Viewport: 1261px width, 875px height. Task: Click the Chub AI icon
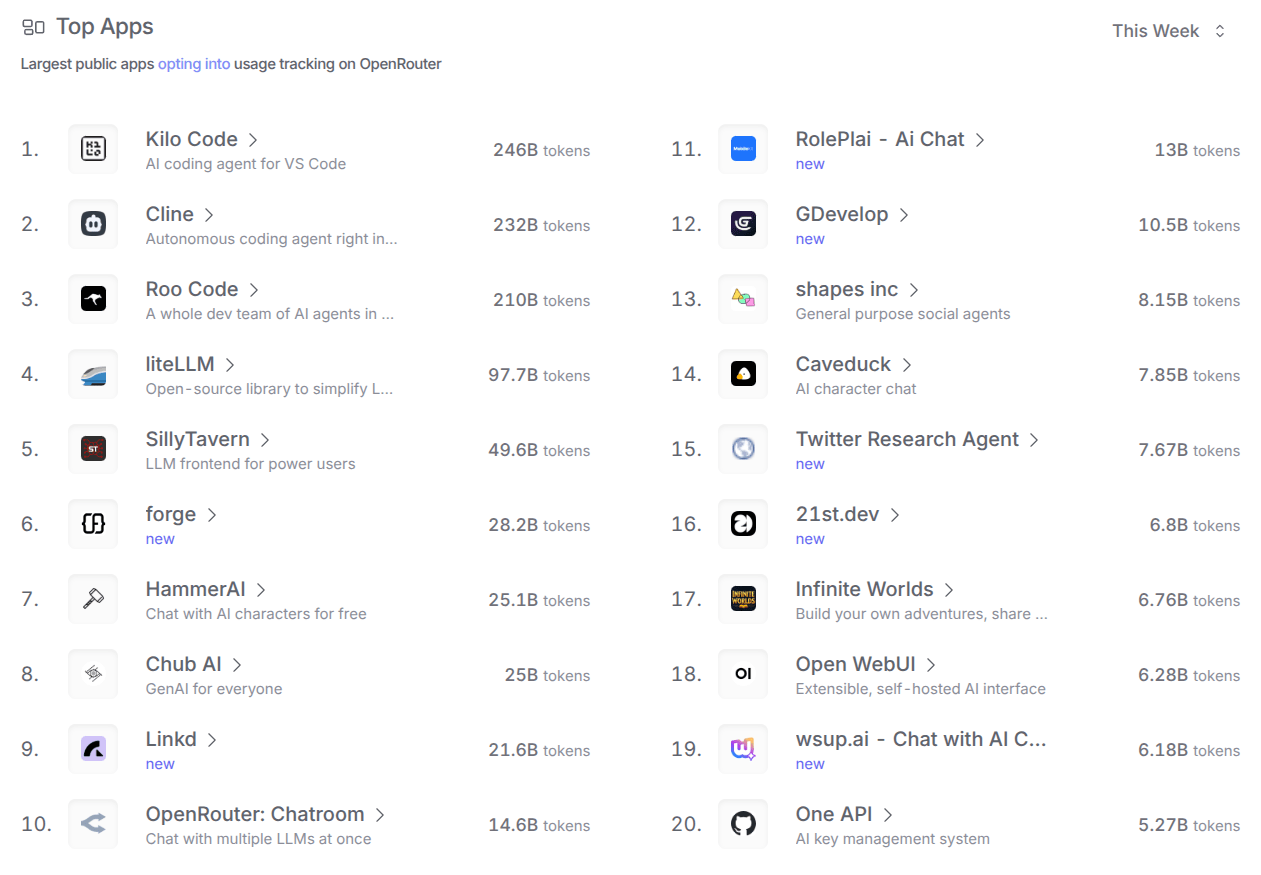tap(93, 674)
